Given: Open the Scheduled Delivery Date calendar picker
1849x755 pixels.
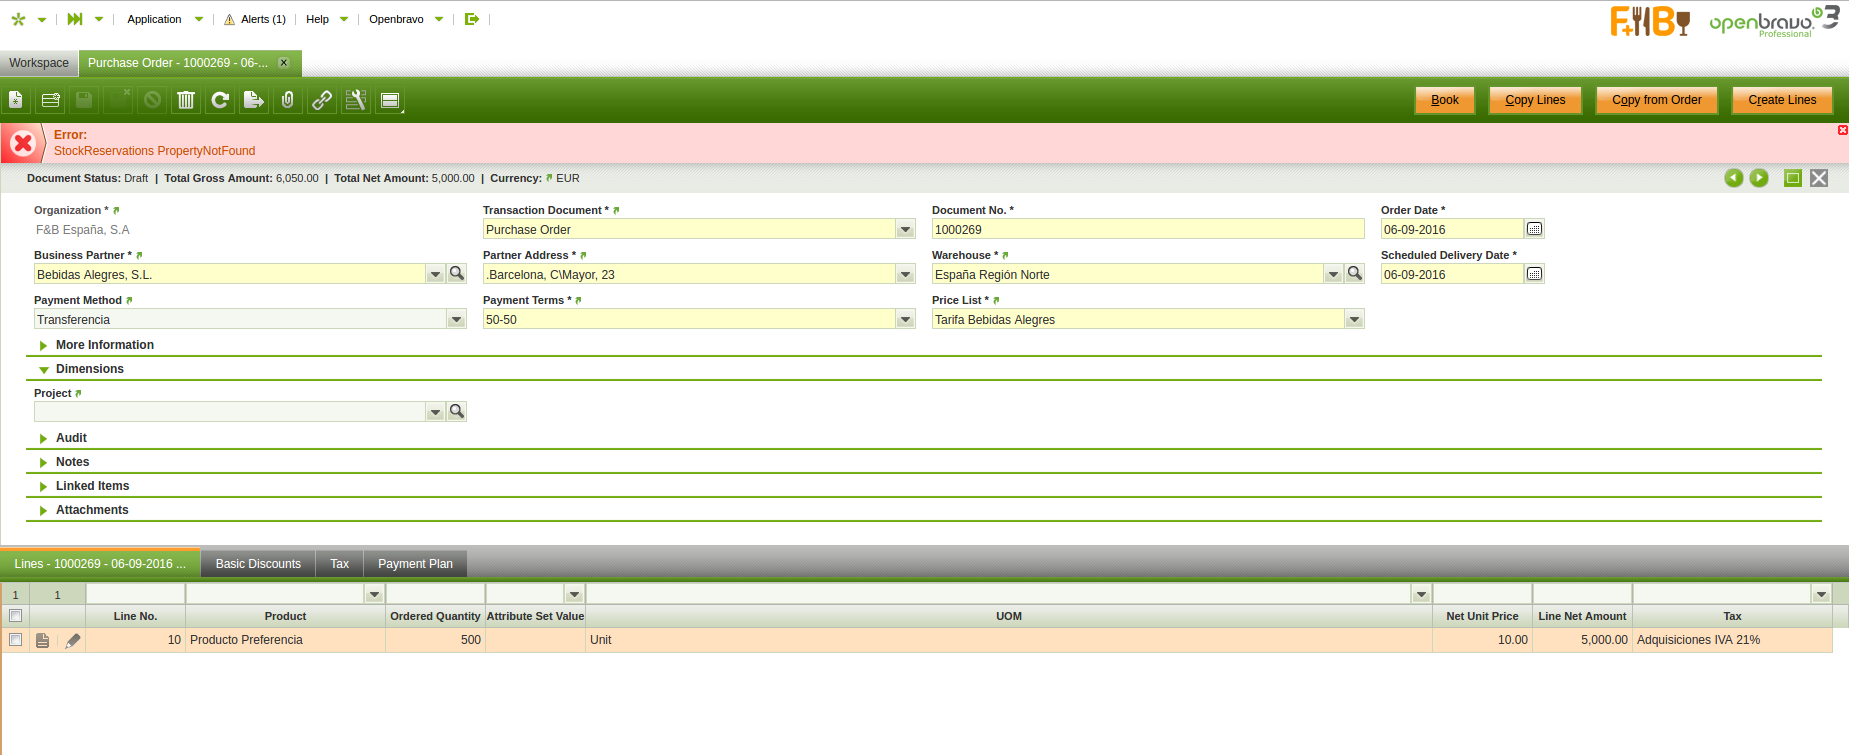Looking at the screenshot, I should click(1535, 274).
